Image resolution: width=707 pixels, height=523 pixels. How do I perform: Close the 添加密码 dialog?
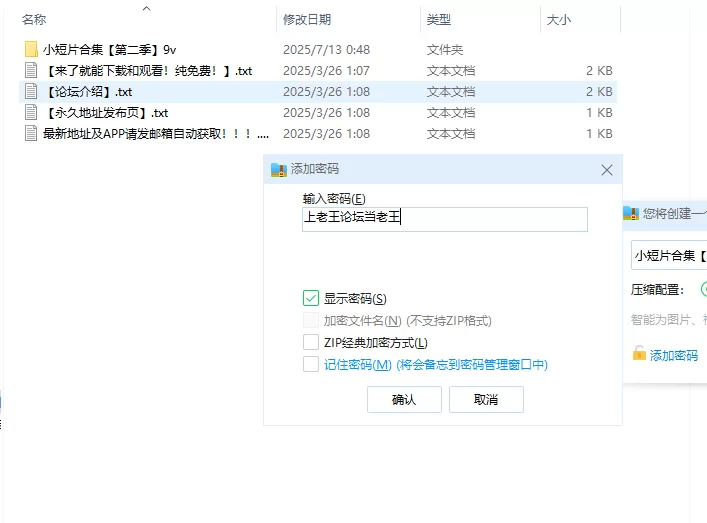tap(606, 170)
